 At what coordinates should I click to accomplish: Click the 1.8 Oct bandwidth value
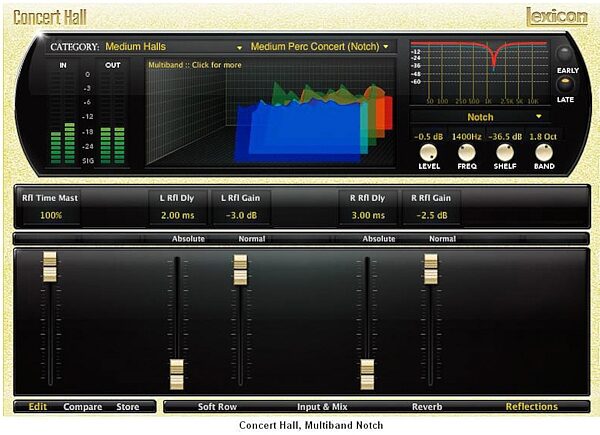click(543, 137)
